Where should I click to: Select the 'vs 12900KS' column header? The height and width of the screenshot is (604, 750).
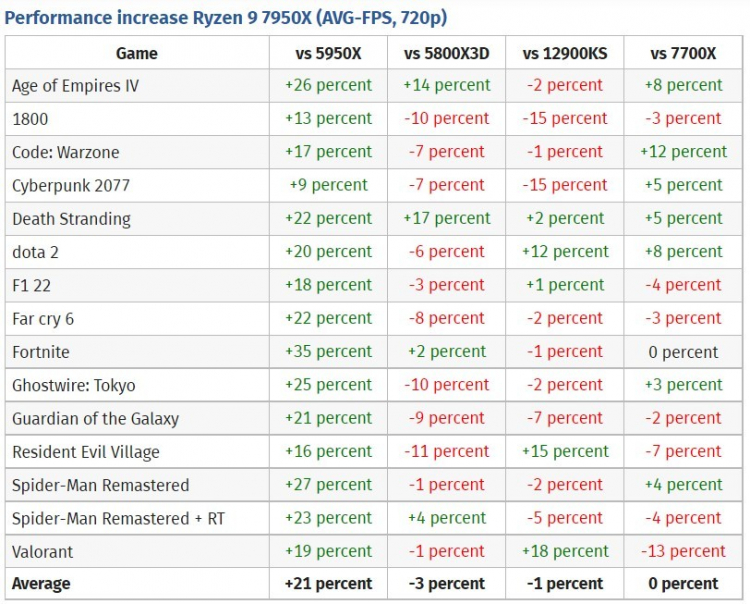[x=565, y=53]
